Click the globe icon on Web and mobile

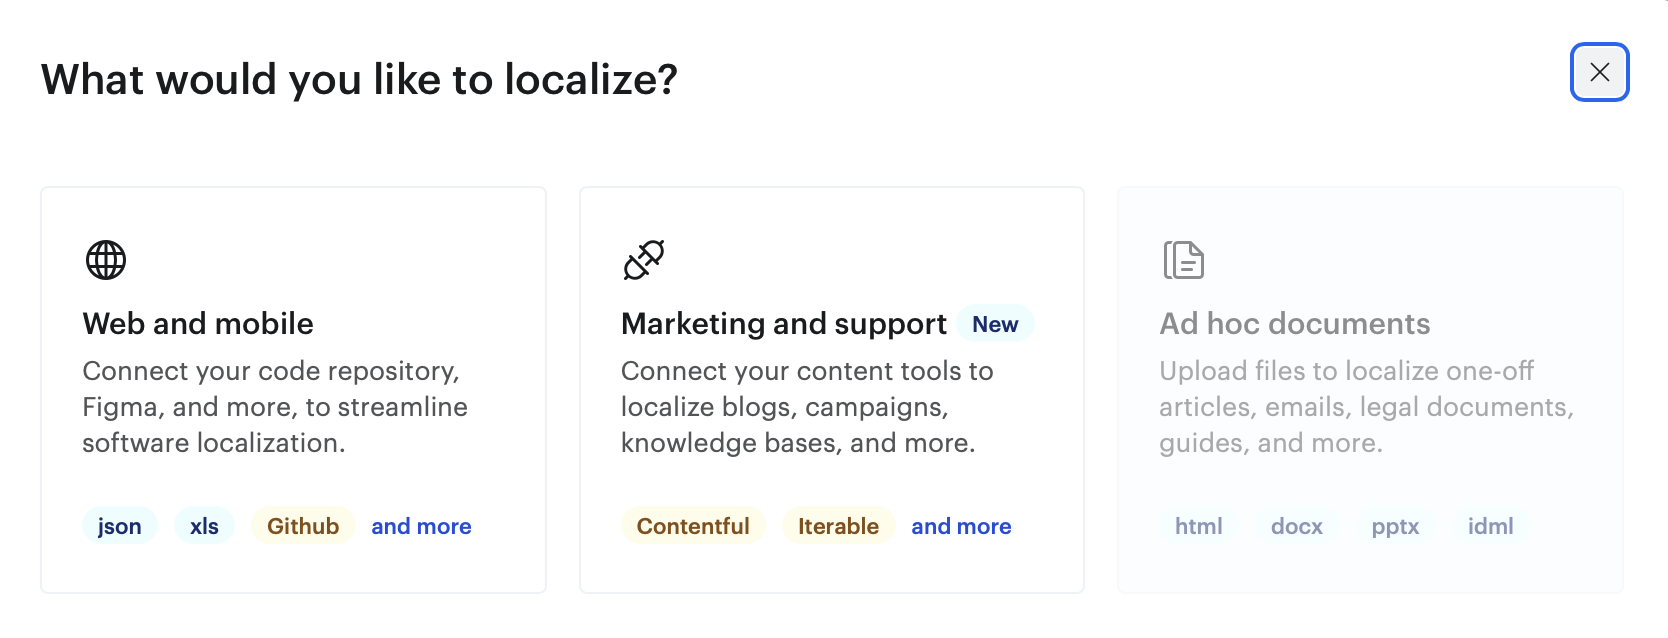pos(106,260)
